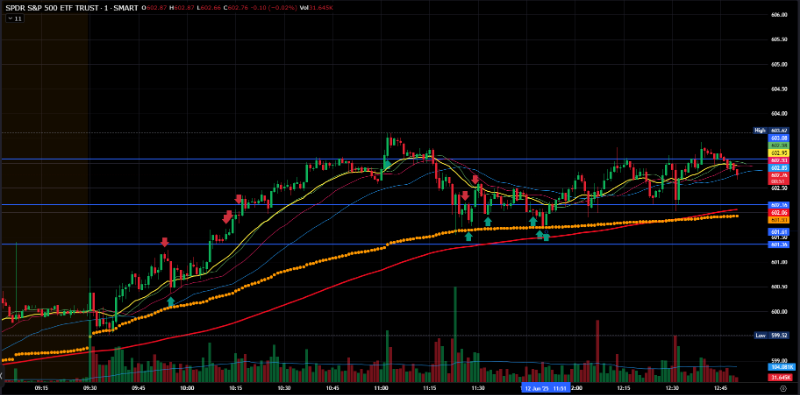This screenshot has width=800, height=395.
Task: Click the 12:15 time-axis label
Action: [x=623, y=388]
